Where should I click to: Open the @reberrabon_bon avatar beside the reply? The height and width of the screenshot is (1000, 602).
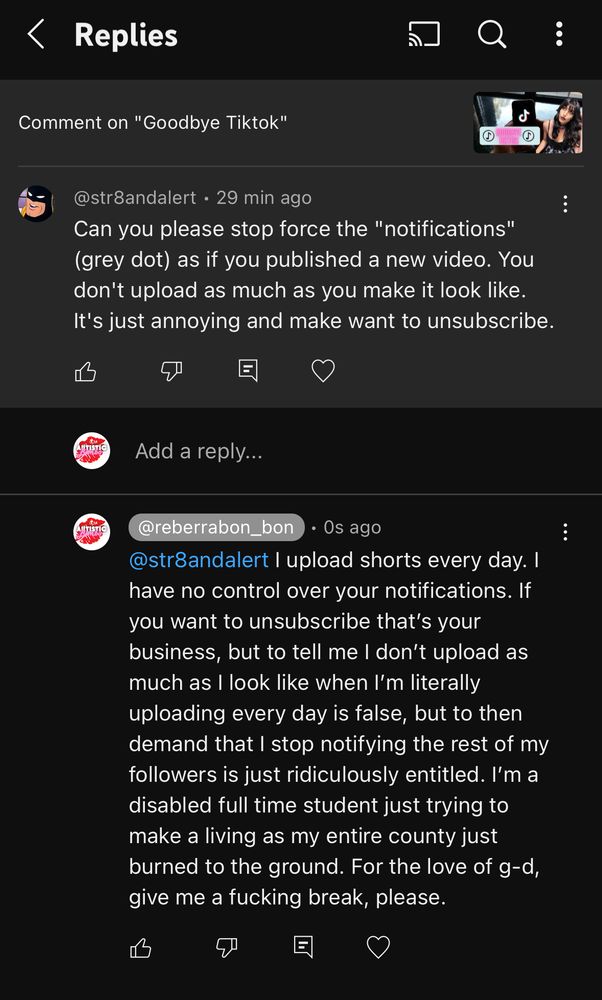click(92, 531)
